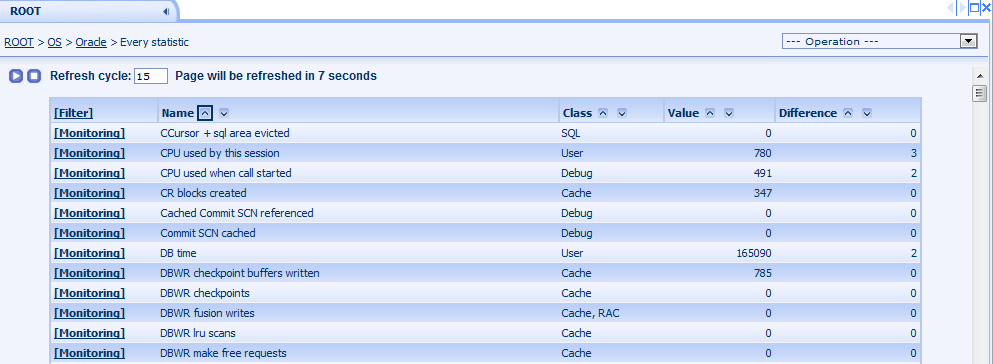
Task: Sort Difference column descending
Action: [x=867, y=113]
